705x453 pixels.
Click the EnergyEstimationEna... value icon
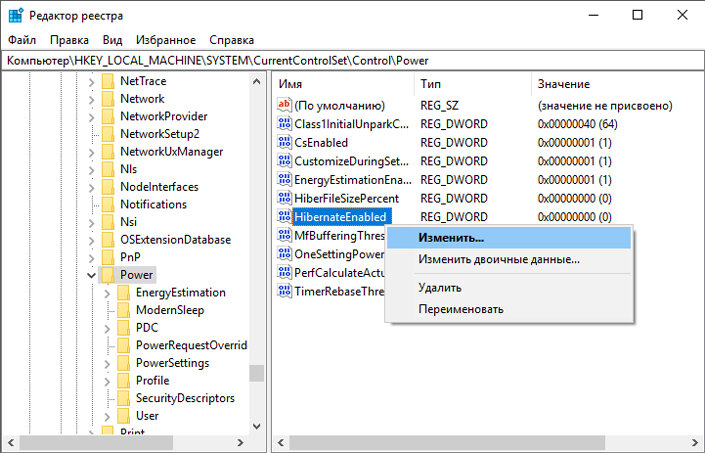[x=284, y=180]
